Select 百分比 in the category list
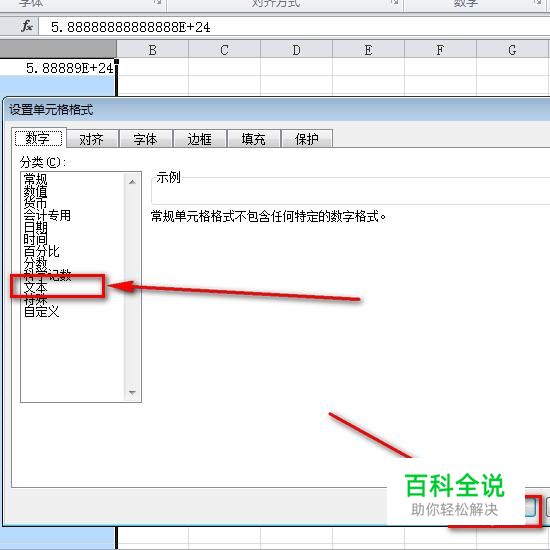The height and width of the screenshot is (550, 550). pos(41,251)
